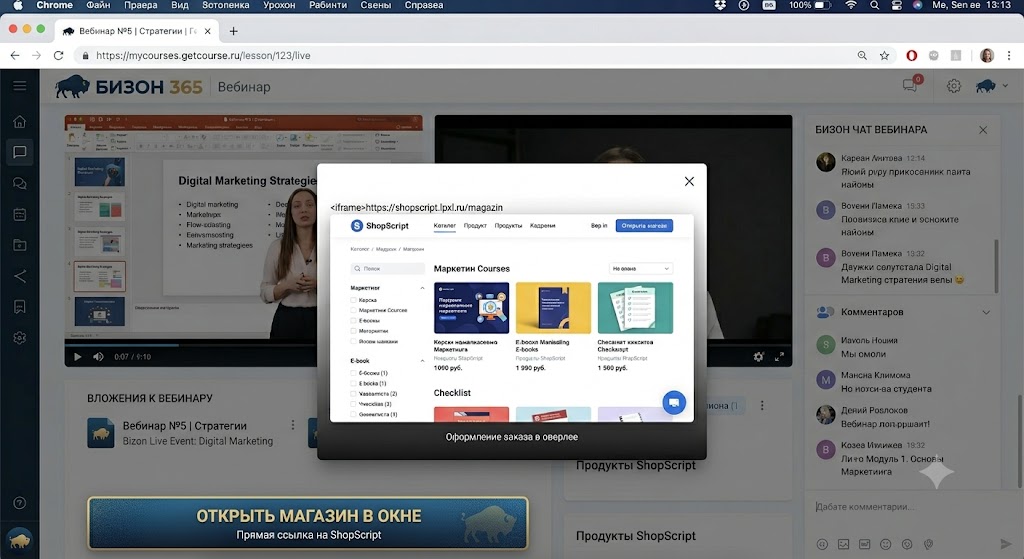Open options for Вебинар №5 attachment
1024x559 pixels.
(293, 425)
